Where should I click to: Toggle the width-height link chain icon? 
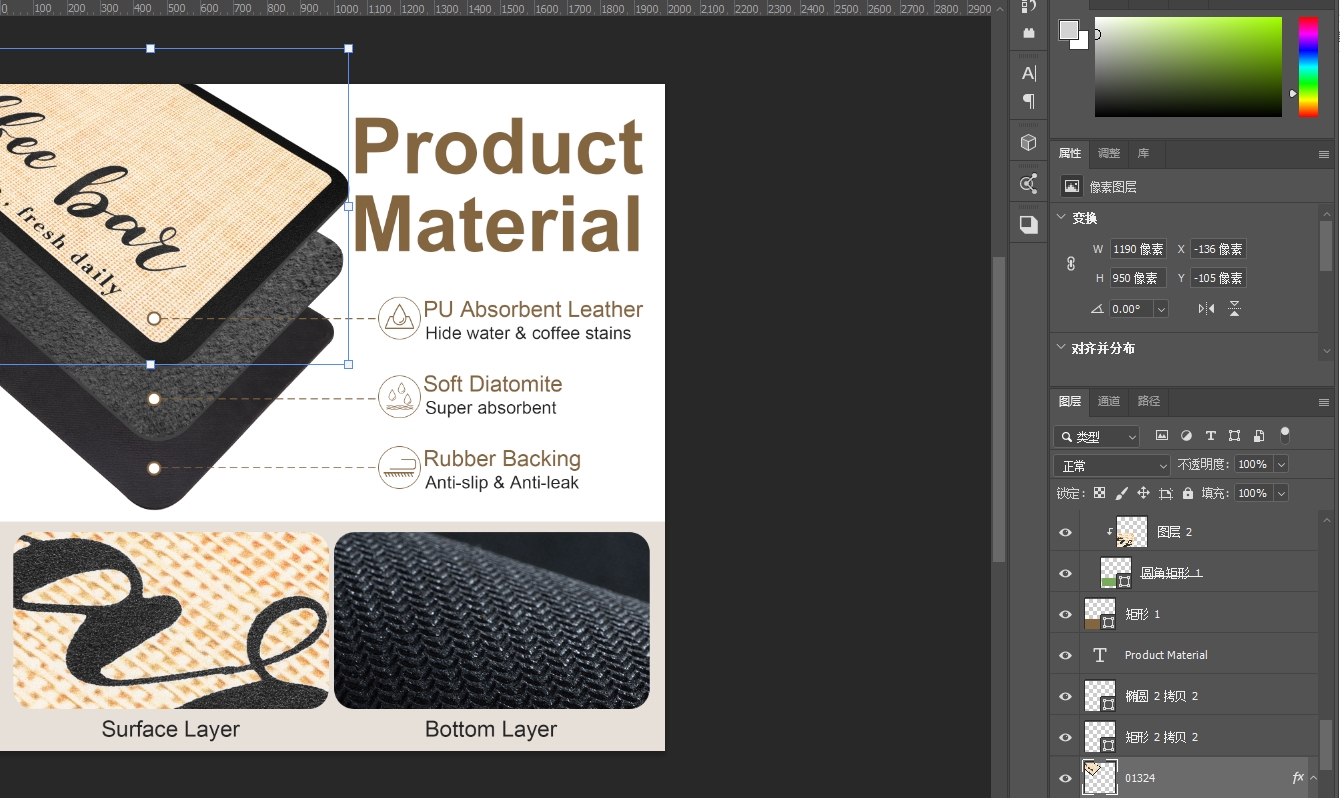(1071, 264)
